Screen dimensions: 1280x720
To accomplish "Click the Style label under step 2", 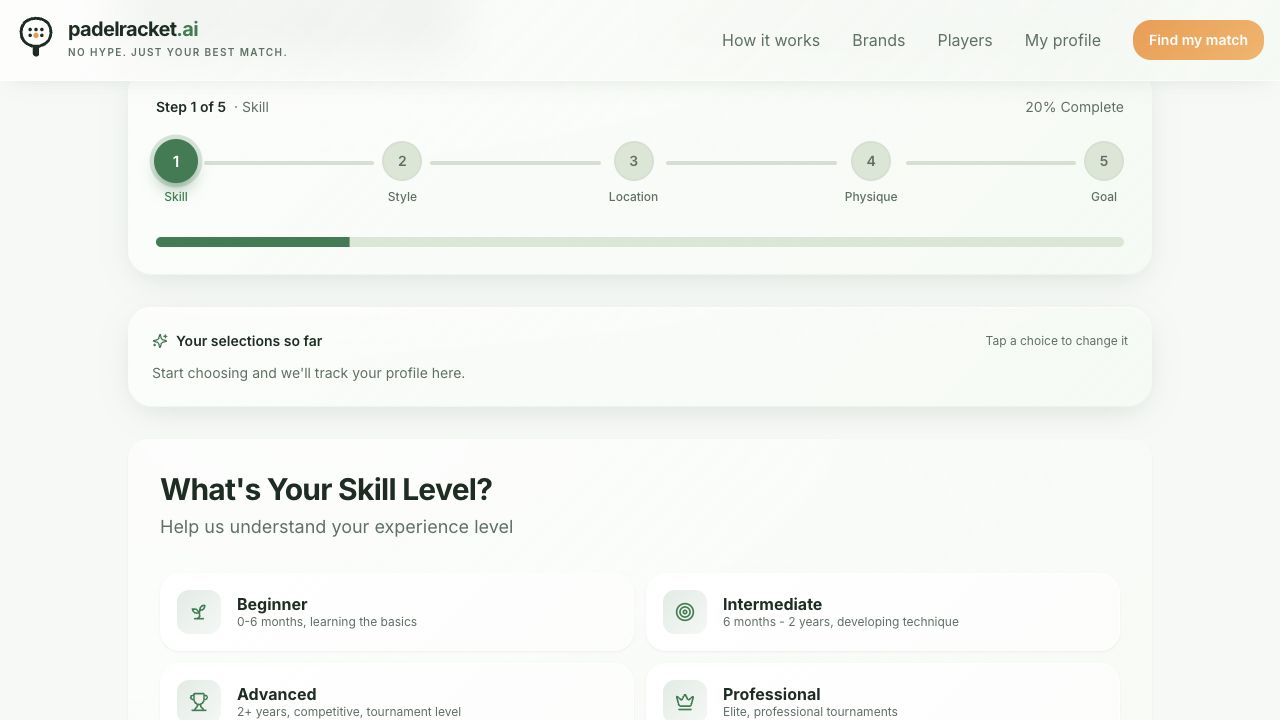I will coord(402,197).
